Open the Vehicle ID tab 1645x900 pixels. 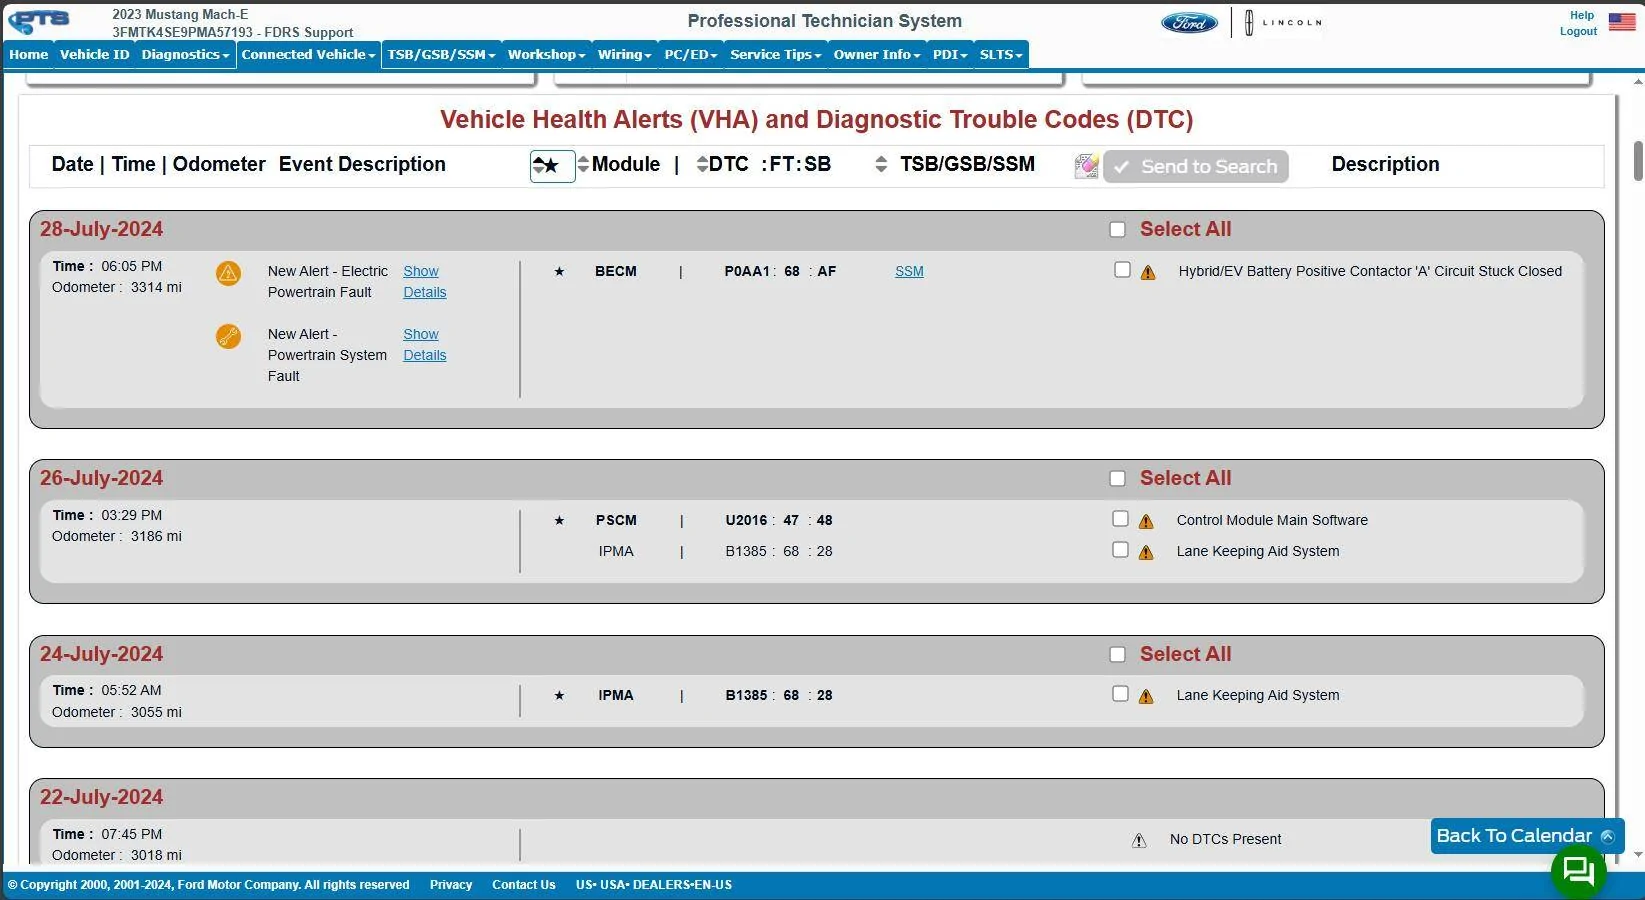[x=94, y=55]
